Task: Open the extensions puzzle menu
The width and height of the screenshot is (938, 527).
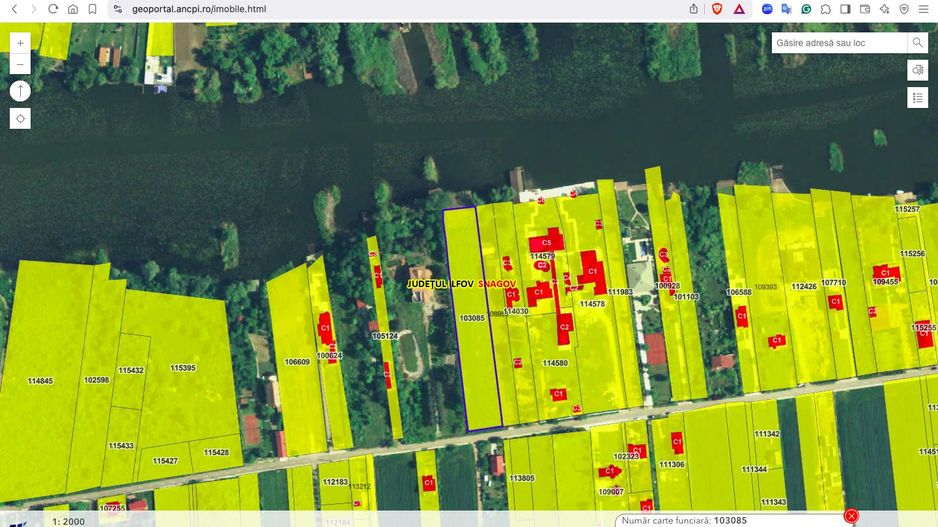Action: click(x=826, y=9)
